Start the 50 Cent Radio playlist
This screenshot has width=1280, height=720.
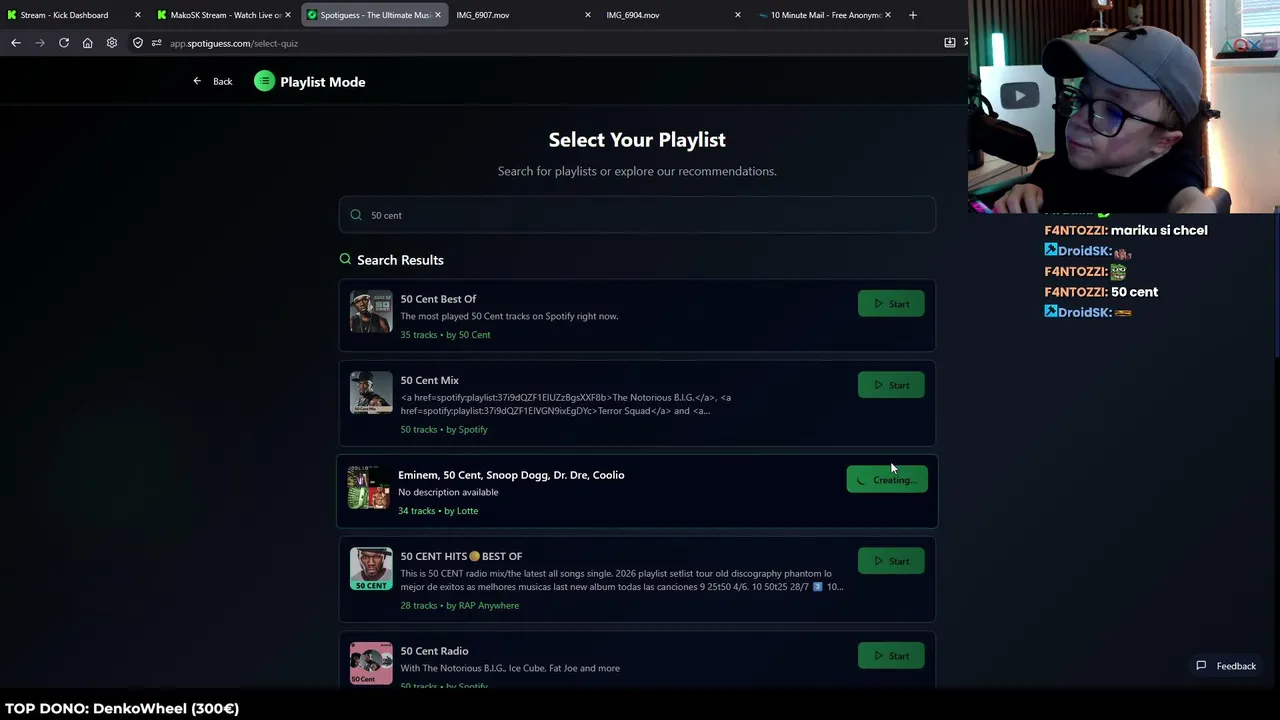pyautogui.click(x=891, y=656)
